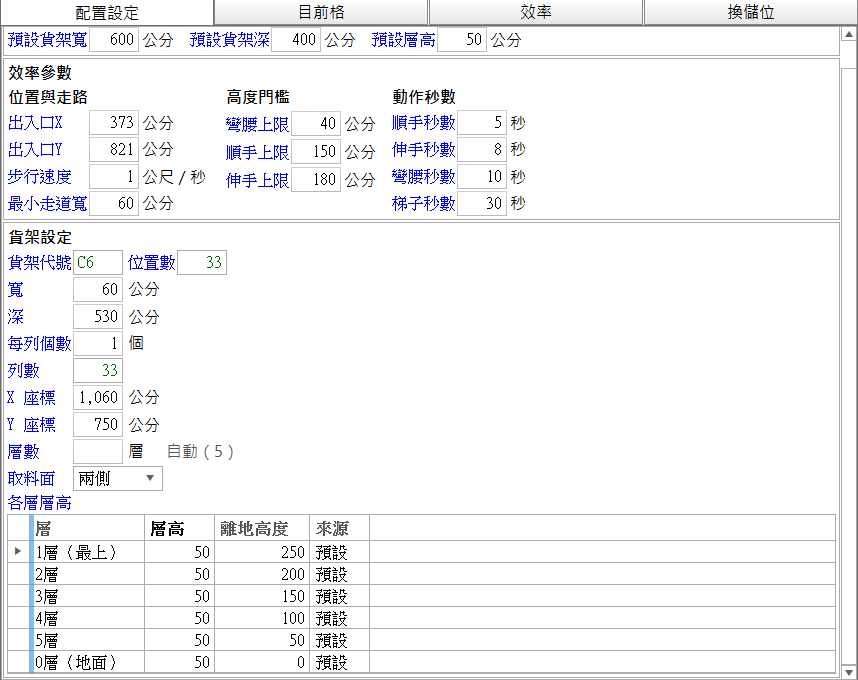Click the 取料面 label
The image size is (858, 680).
[32, 479]
